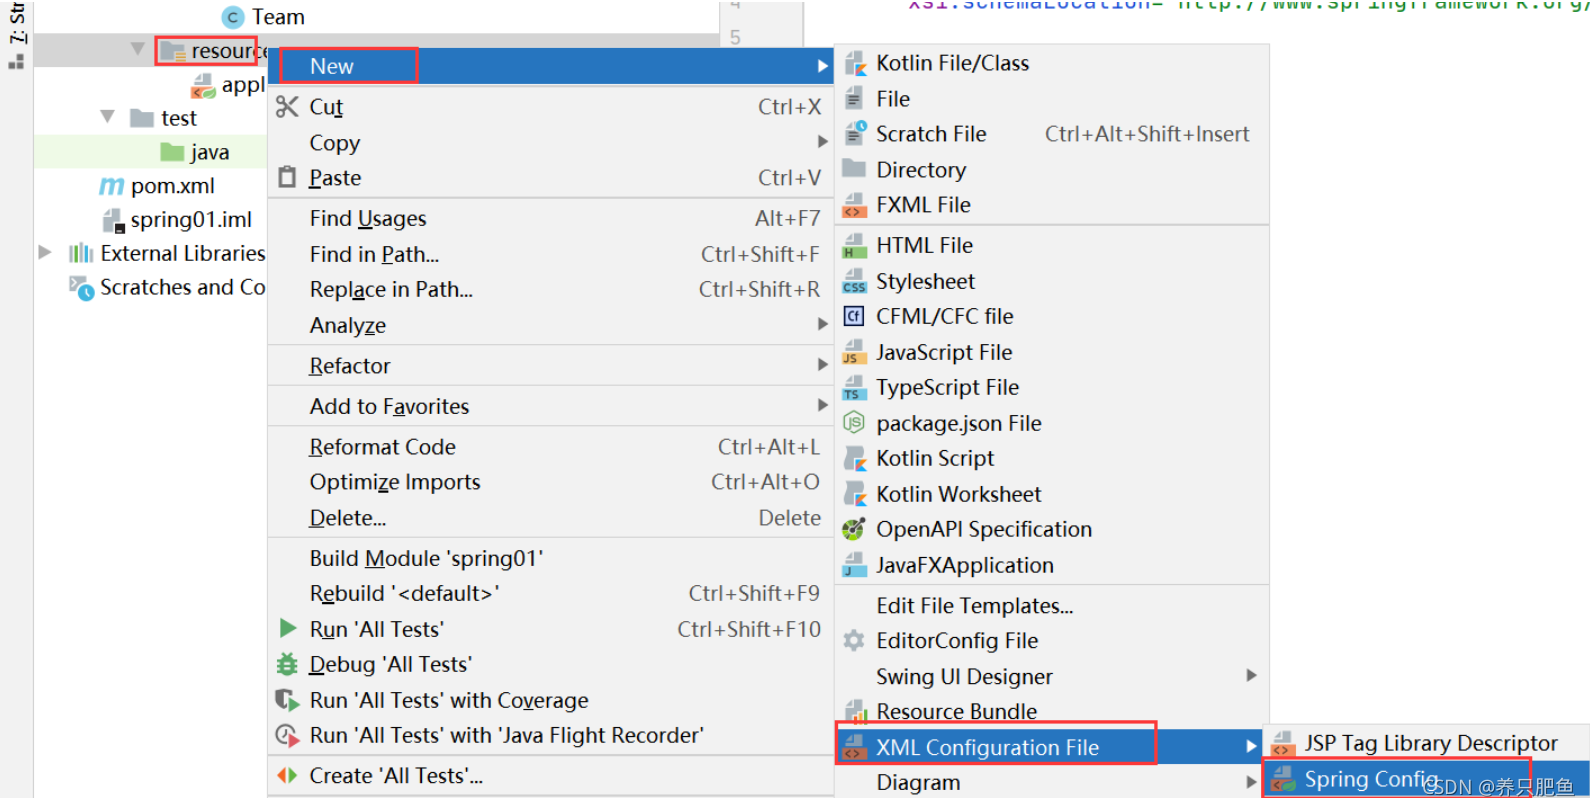Click the JavaScript File icon
Screen dimensions: 1590x806
(854, 352)
